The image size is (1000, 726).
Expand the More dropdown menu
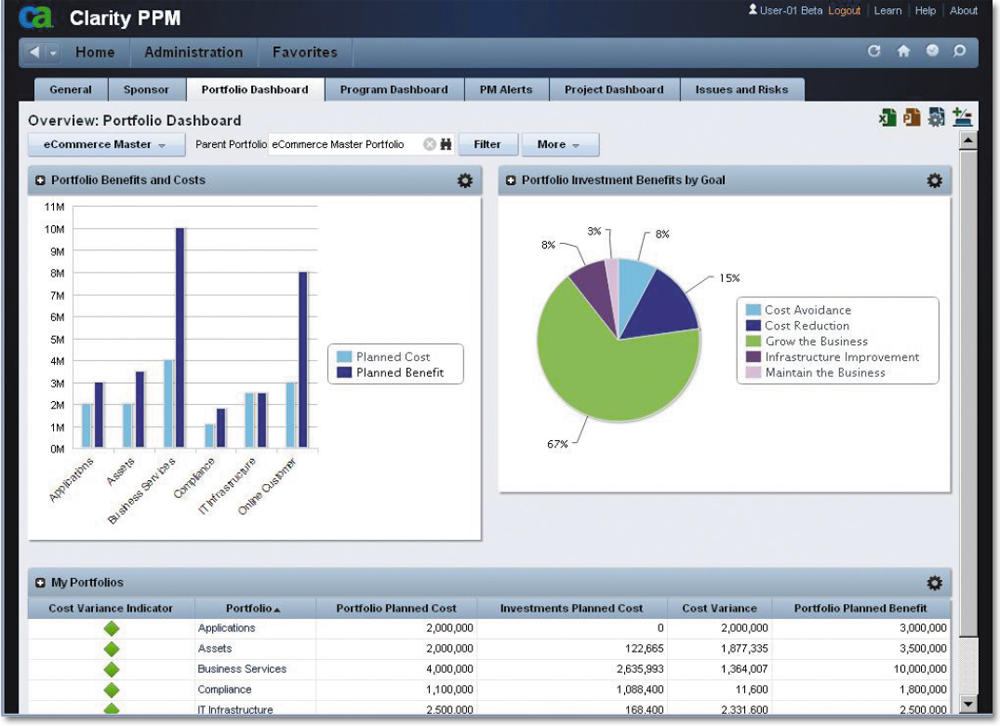pyautogui.click(x=559, y=144)
